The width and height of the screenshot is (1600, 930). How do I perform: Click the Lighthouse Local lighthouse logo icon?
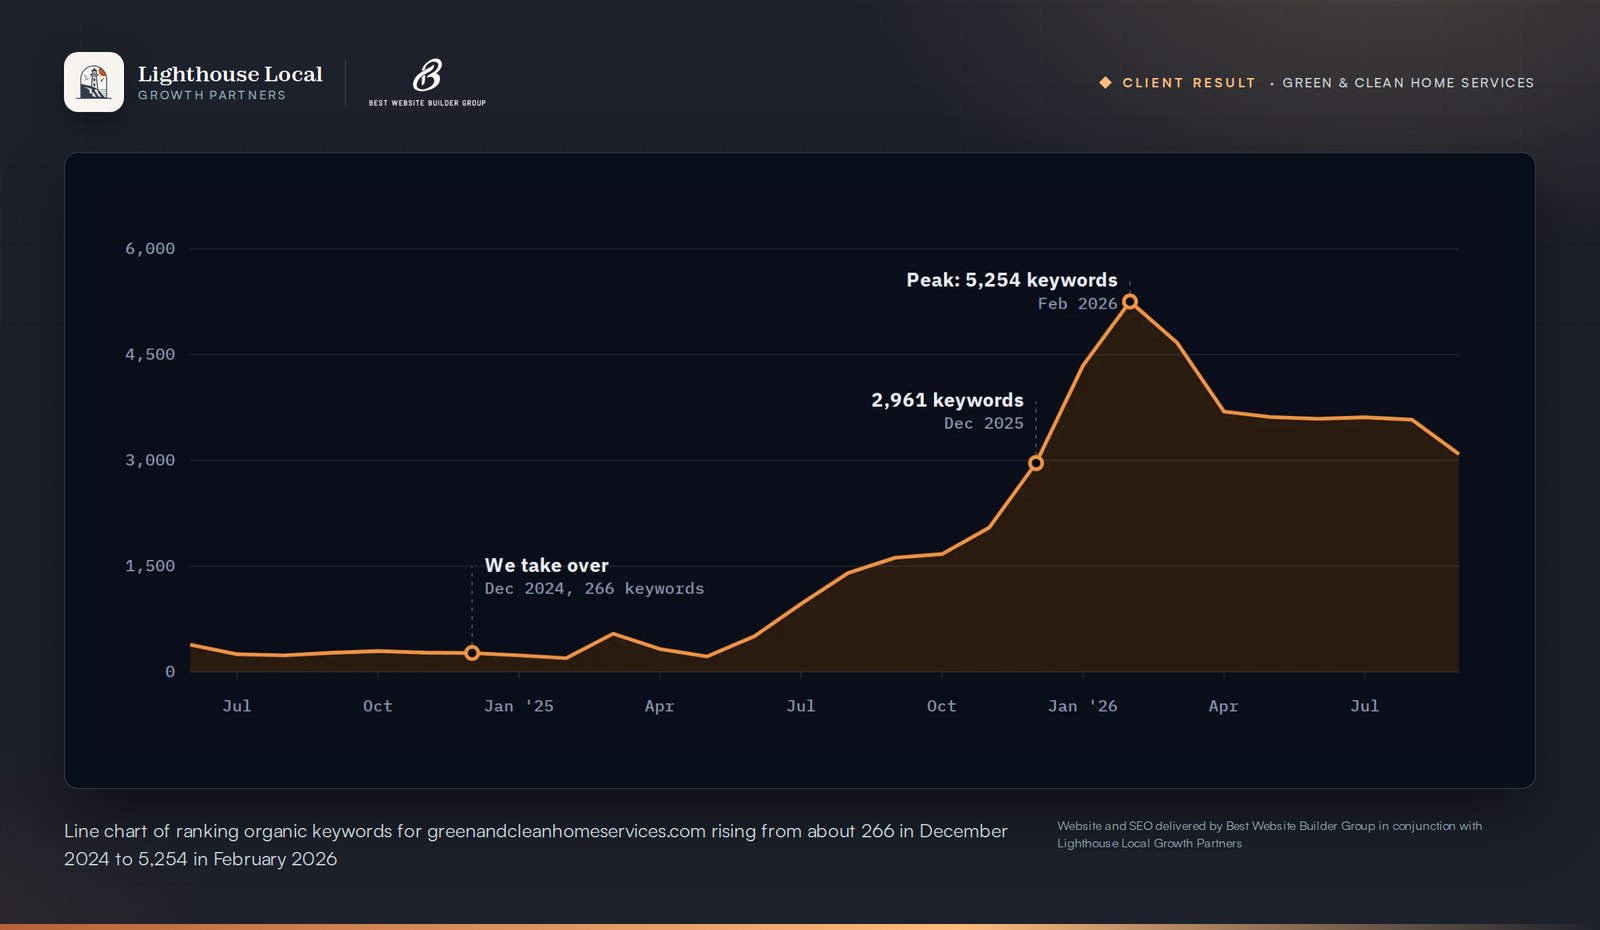coord(94,82)
